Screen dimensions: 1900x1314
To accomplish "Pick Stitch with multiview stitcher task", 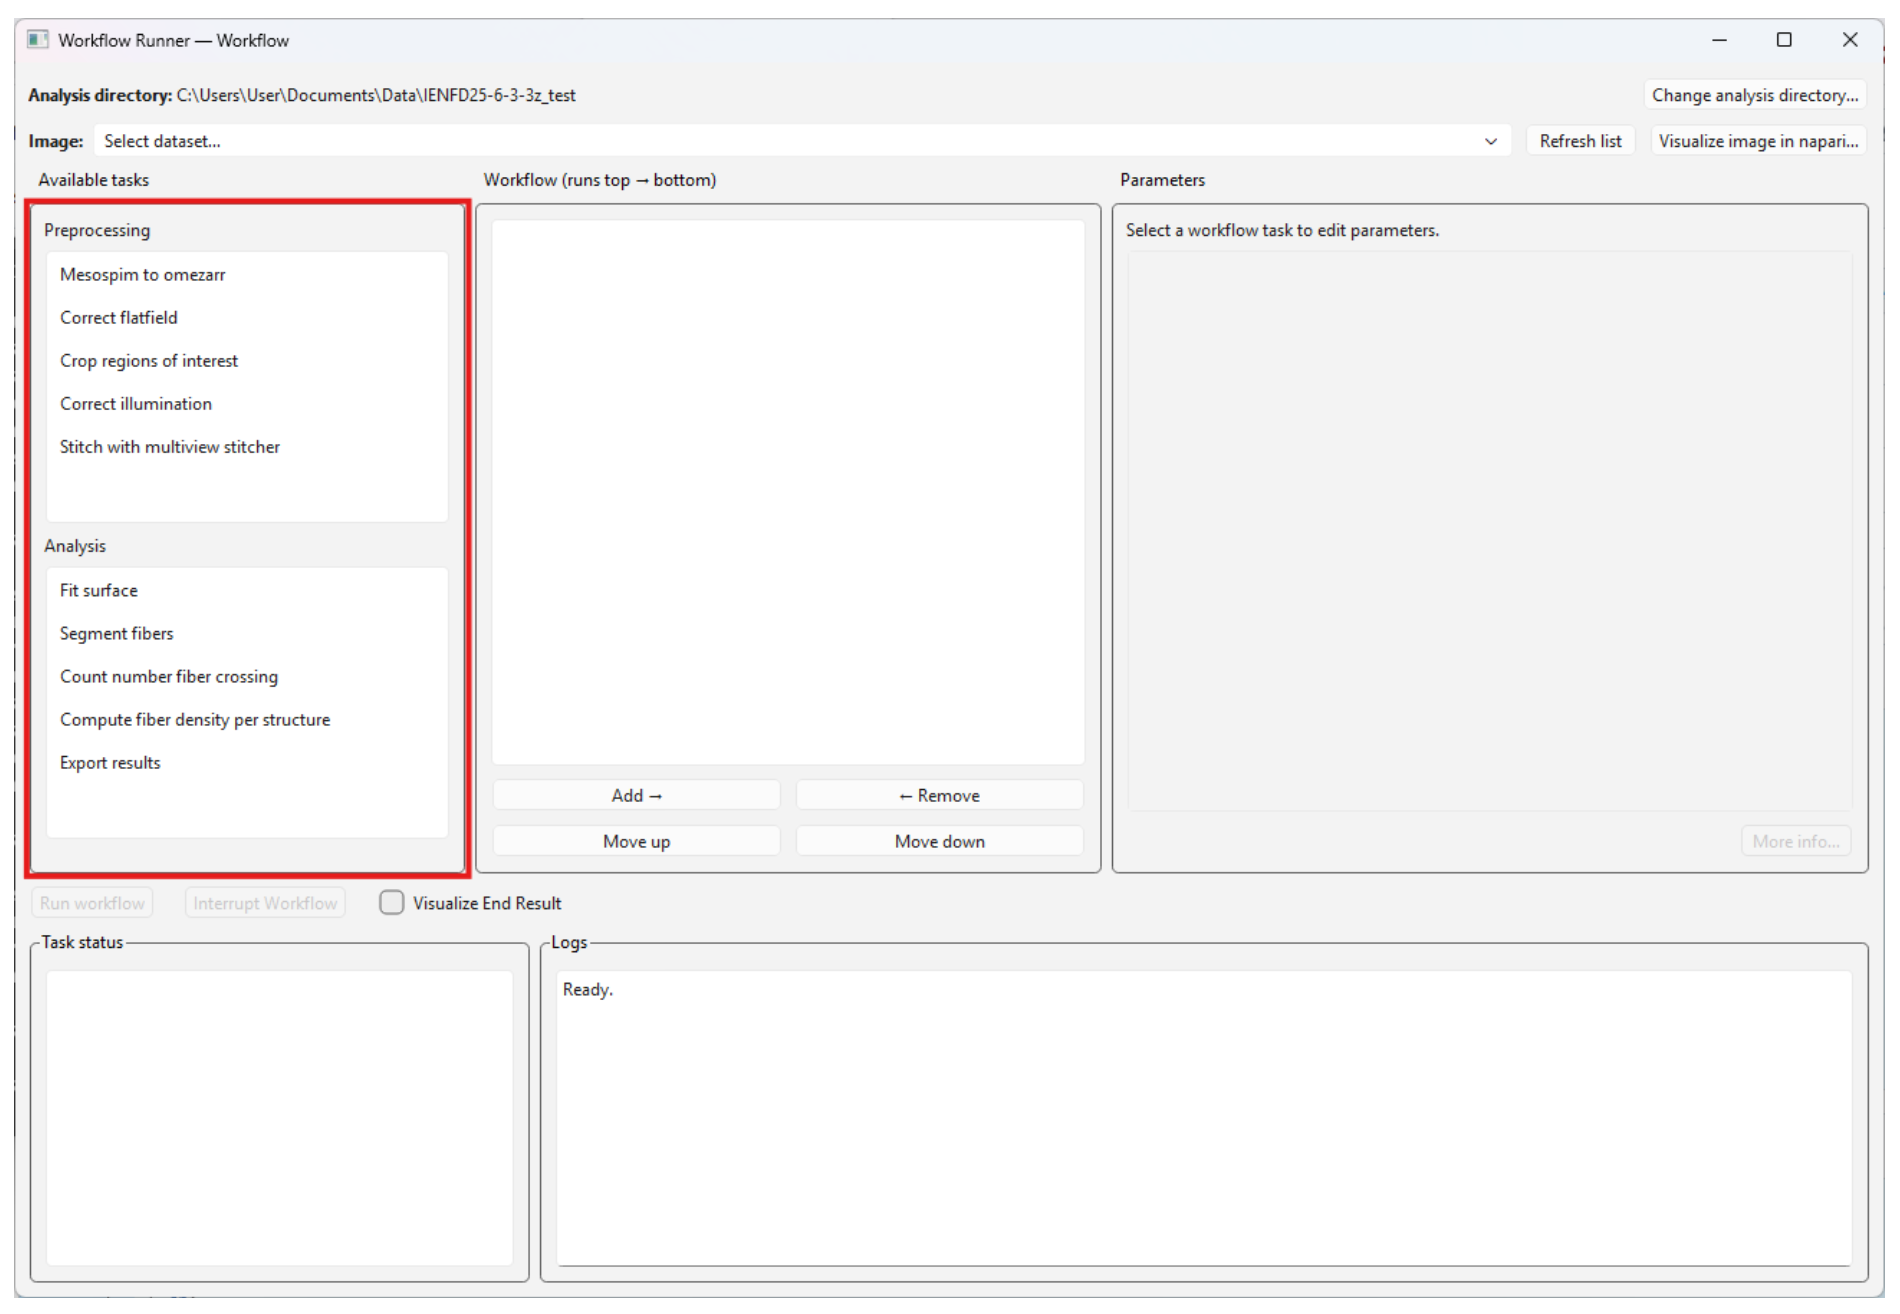I will pyautogui.click(x=170, y=446).
